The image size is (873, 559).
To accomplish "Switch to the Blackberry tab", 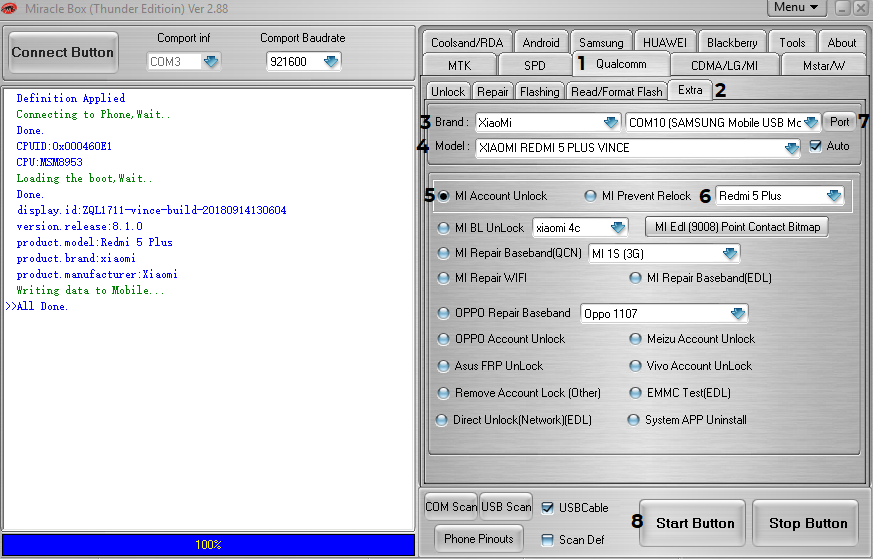I will (x=732, y=42).
